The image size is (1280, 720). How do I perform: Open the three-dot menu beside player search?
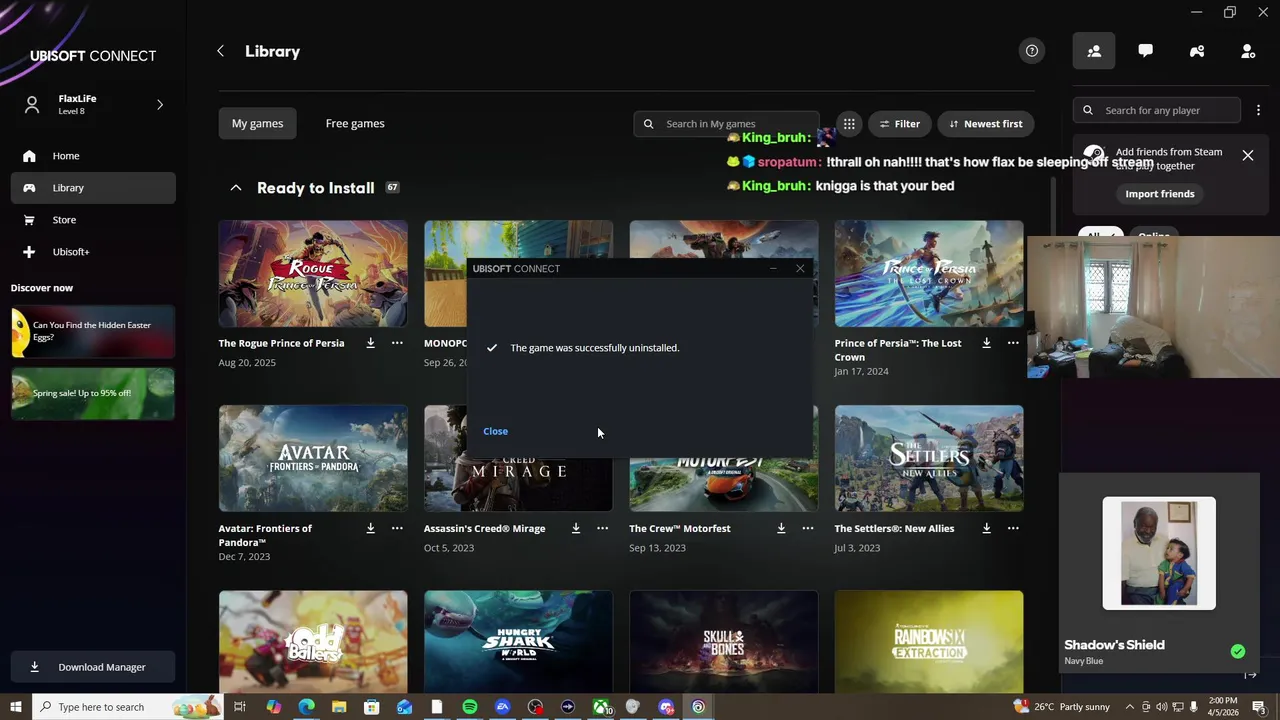(x=1258, y=110)
